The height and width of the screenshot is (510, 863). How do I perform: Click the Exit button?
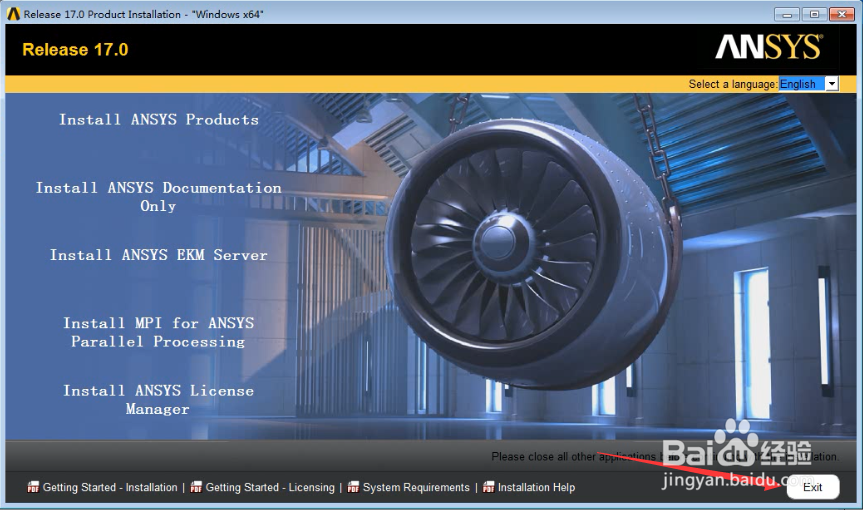click(x=812, y=487)
